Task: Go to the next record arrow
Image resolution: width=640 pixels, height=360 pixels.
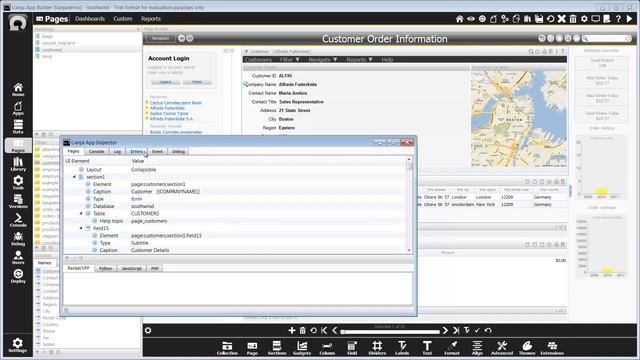Action: tap(445, 330)
